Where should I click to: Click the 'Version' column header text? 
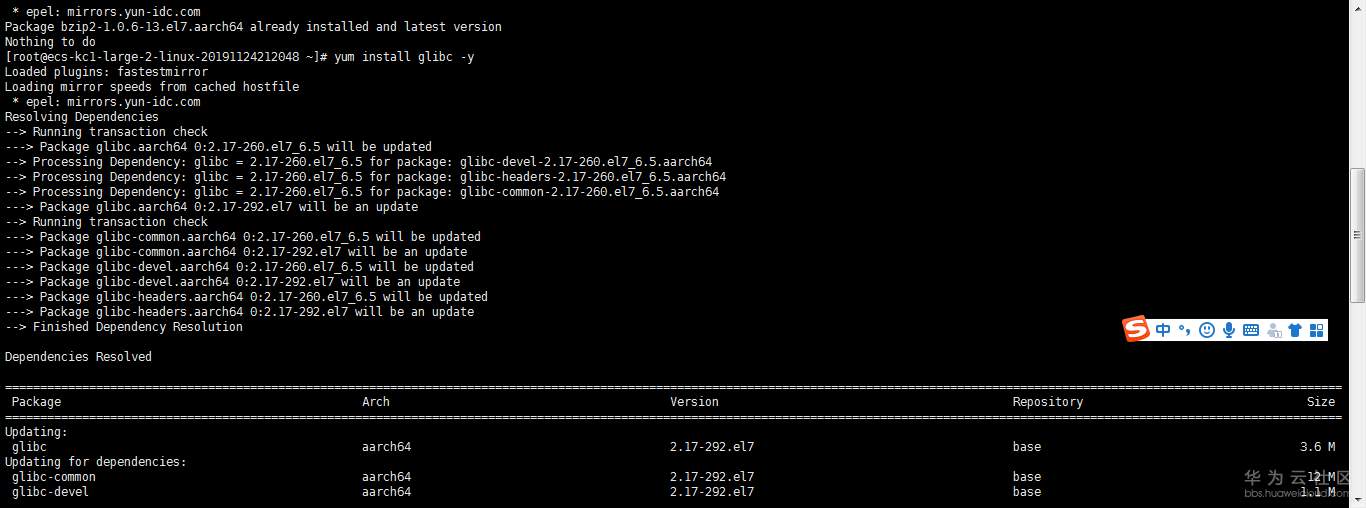pyautogui.click(x=694, y=402)
